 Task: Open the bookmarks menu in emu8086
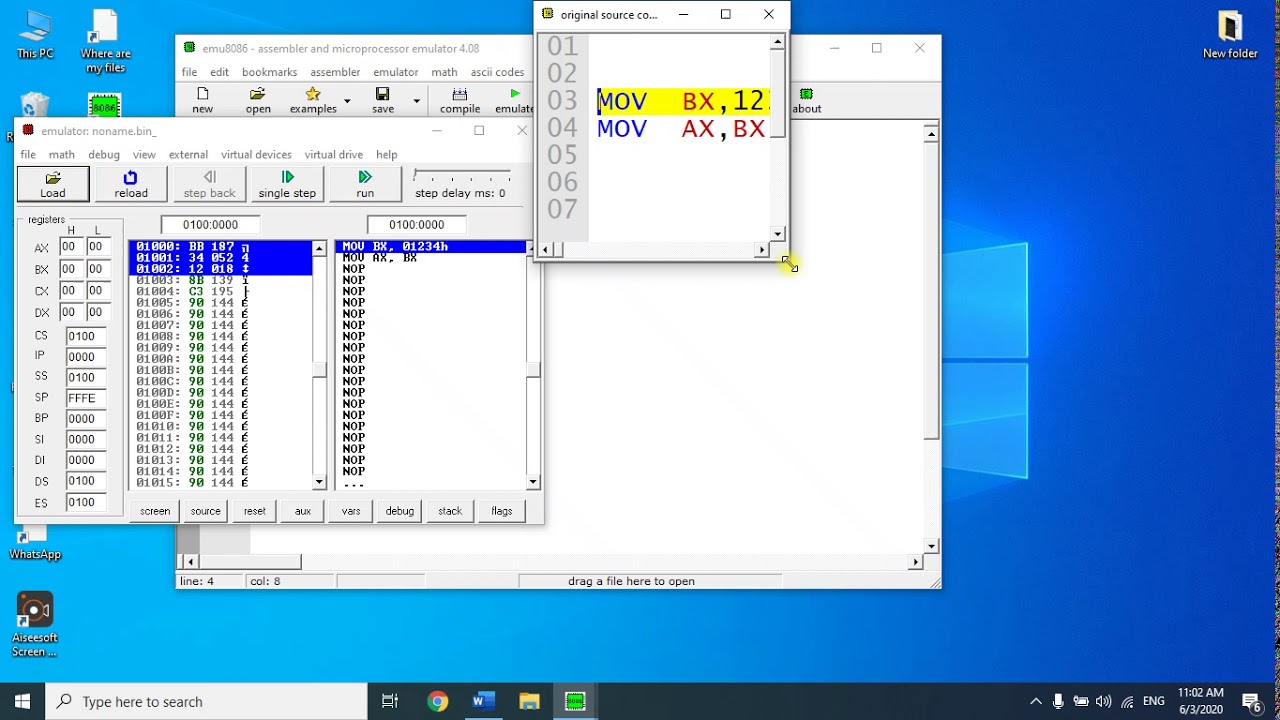pos(269,73)
